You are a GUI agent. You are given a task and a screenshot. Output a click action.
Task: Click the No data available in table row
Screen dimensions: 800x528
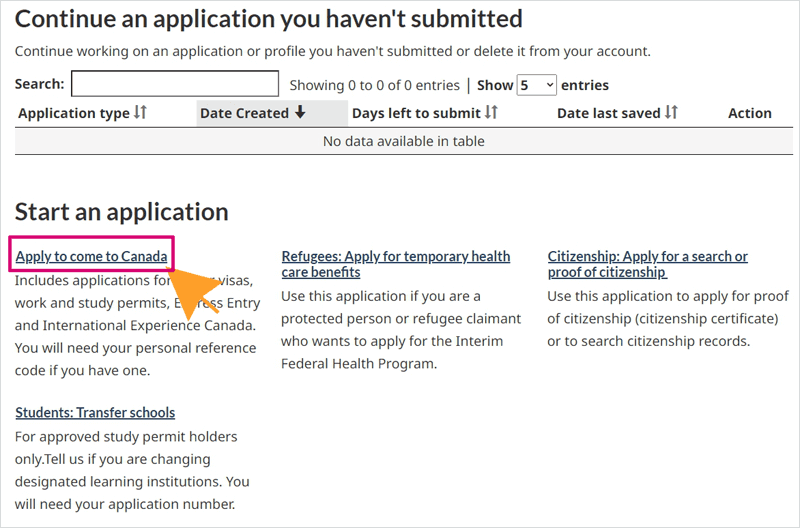(x=404, y=141)
